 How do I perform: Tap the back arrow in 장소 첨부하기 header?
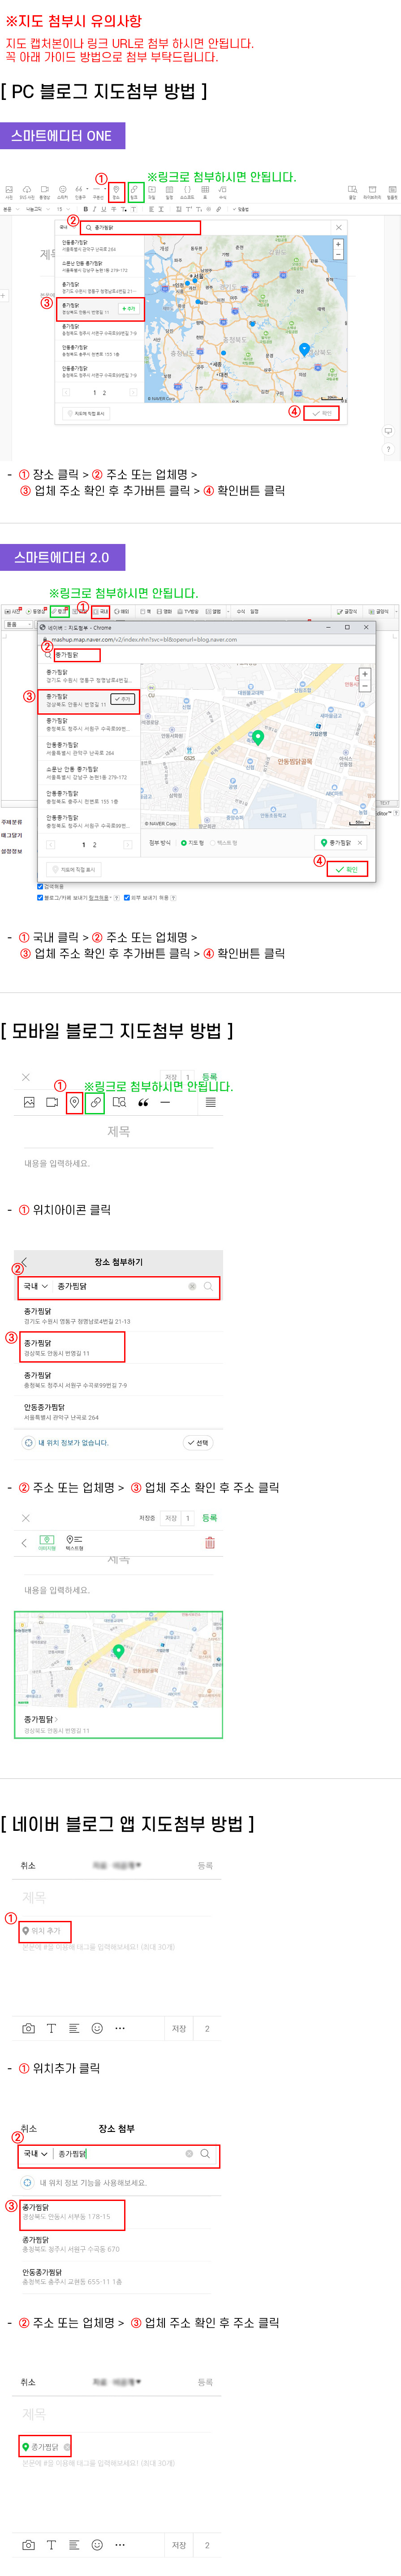tap(24, 1262)
